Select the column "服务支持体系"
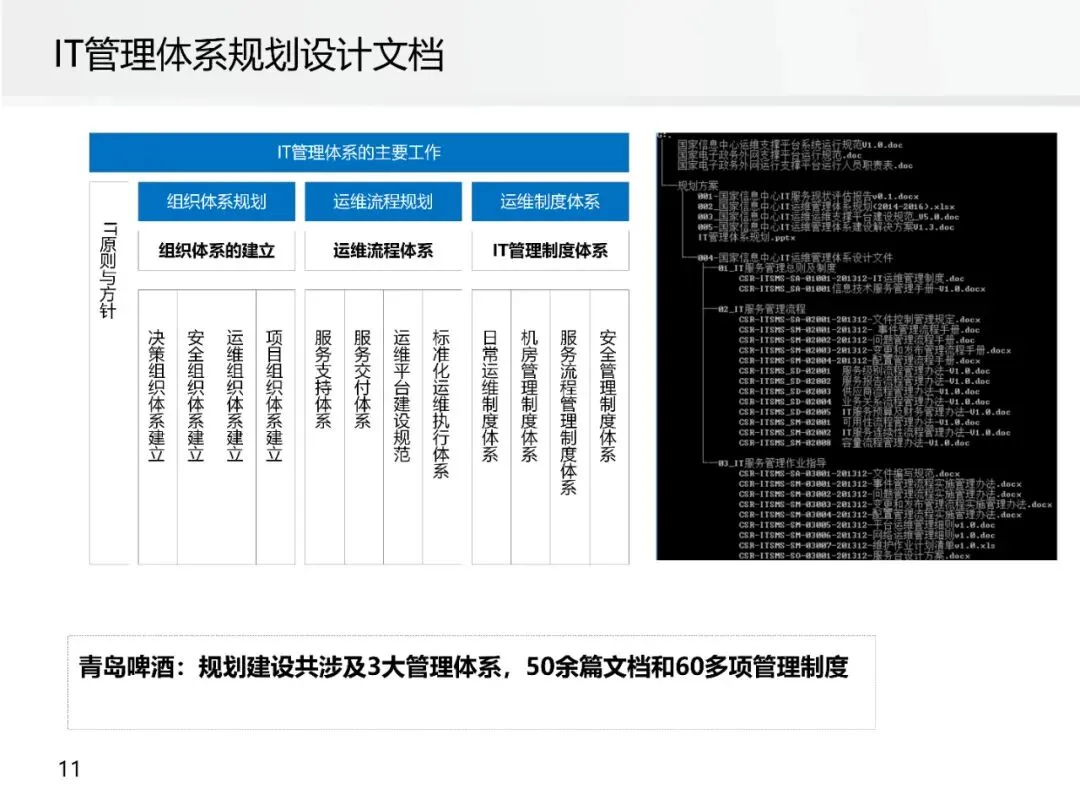The width and height of the screenshot is (1080, 810). pyautogui.click(x=324, y=379)
